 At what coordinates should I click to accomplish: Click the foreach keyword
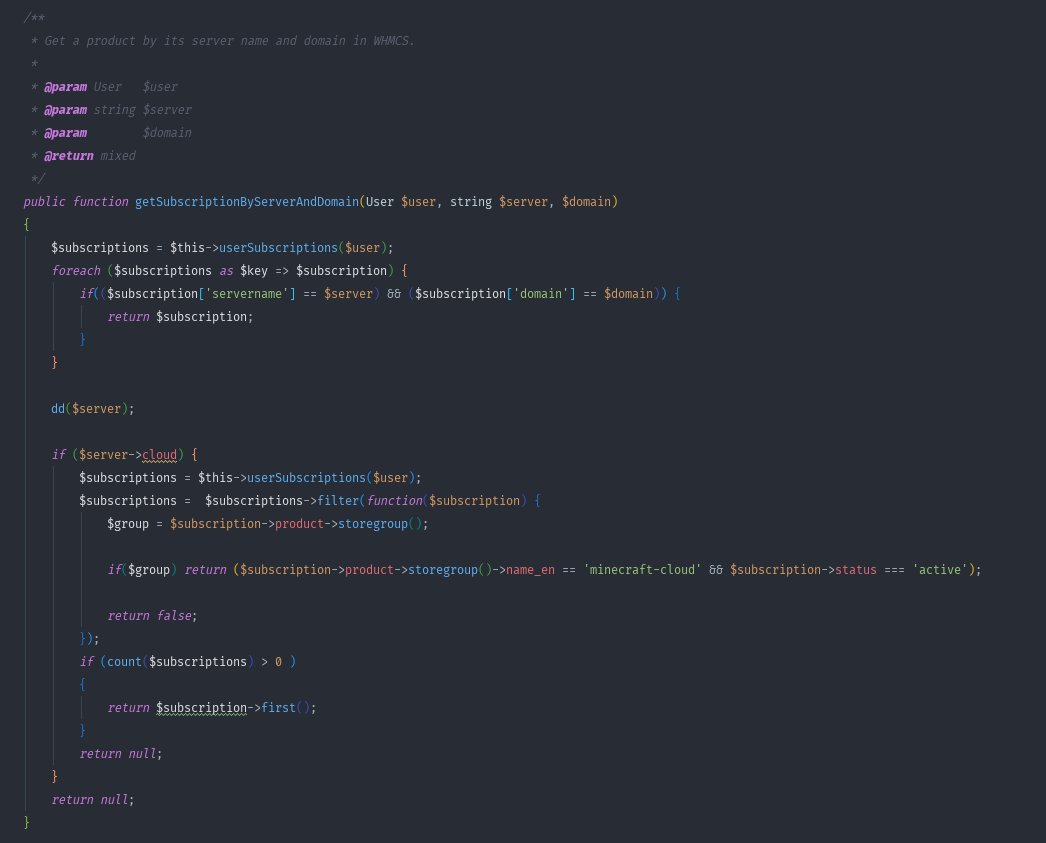pos(76,271)
